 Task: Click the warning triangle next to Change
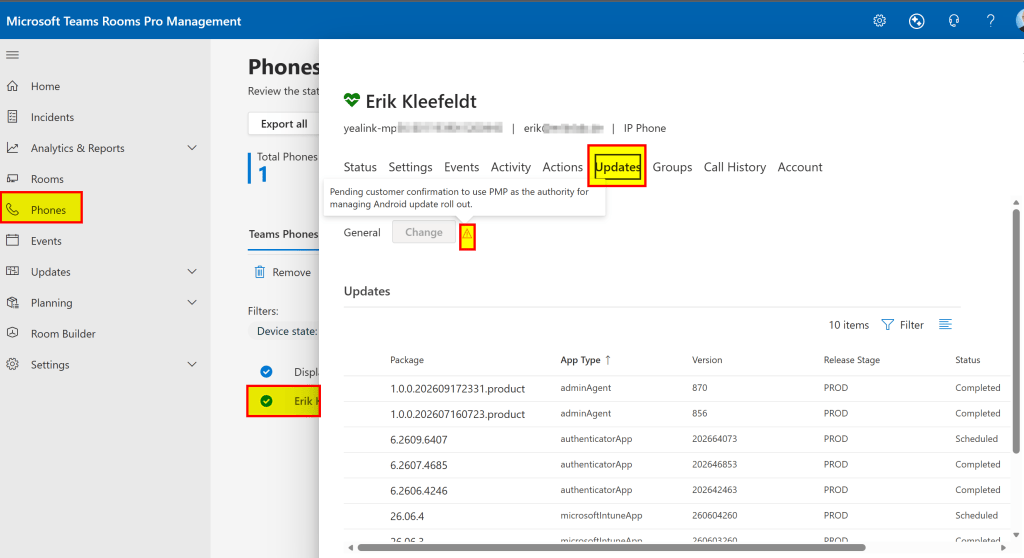tap(467, 234)
